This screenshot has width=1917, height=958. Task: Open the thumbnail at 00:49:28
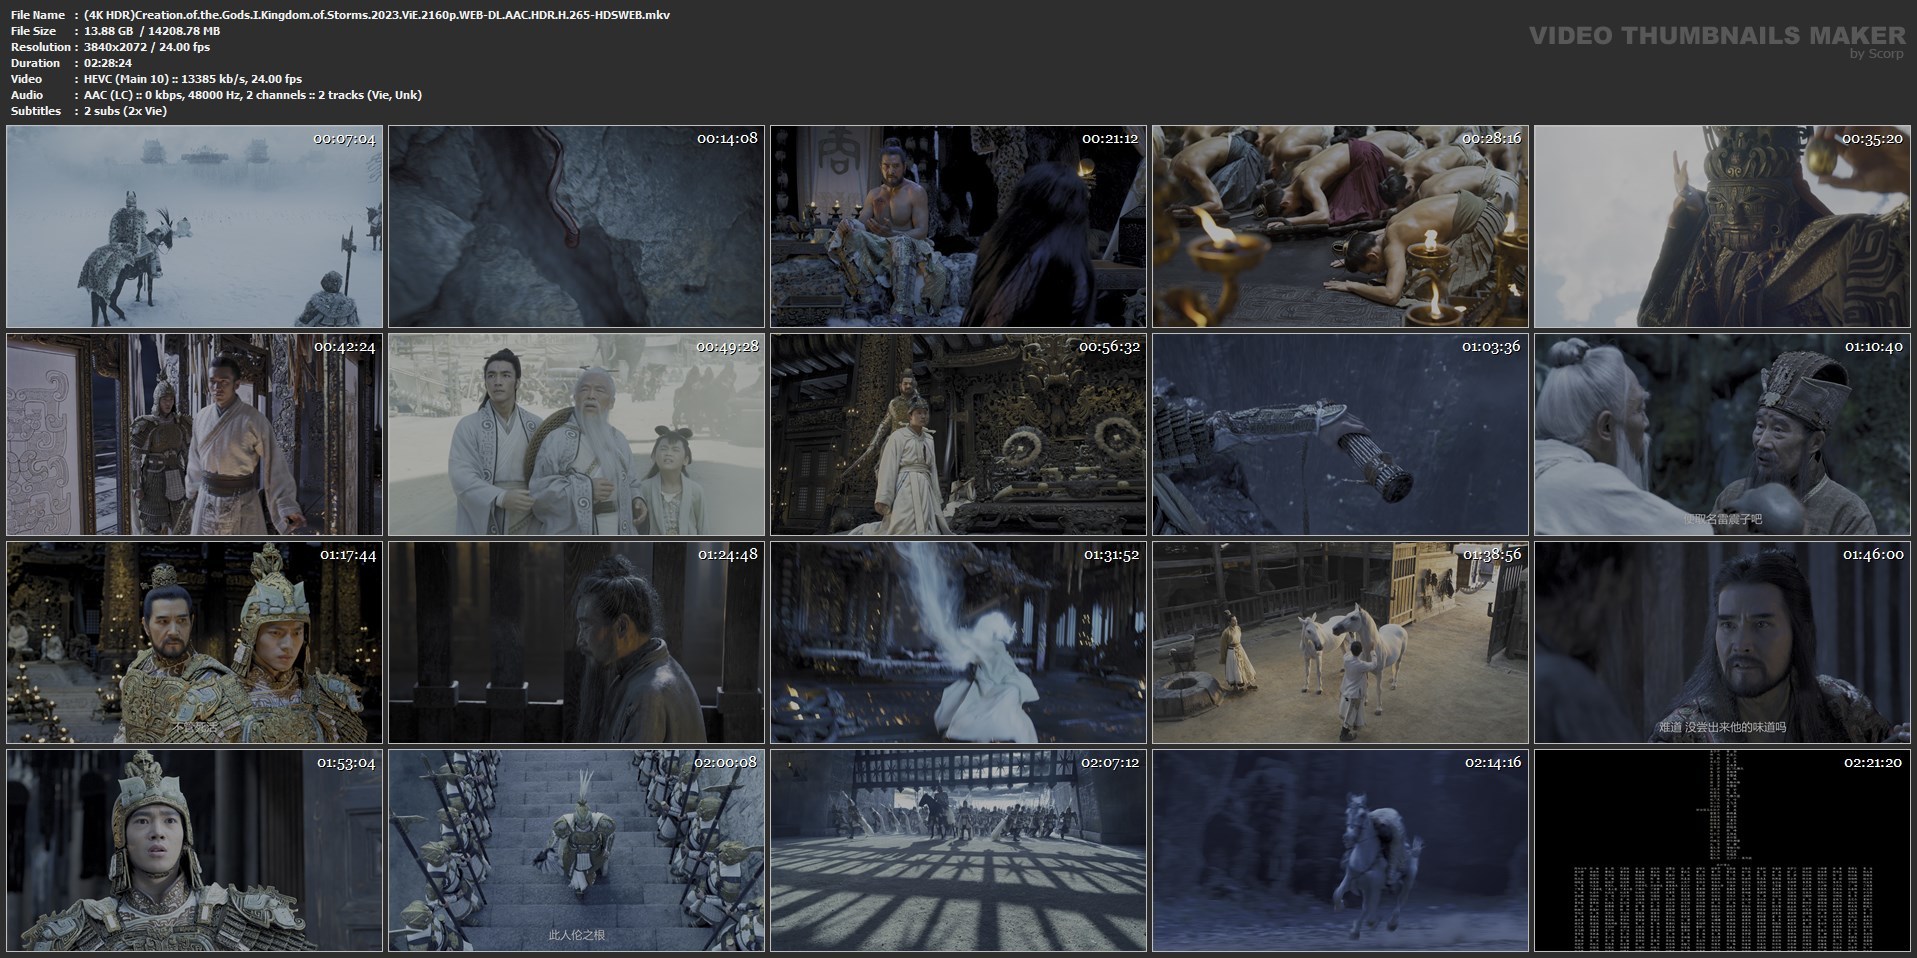tap(576, 434)
